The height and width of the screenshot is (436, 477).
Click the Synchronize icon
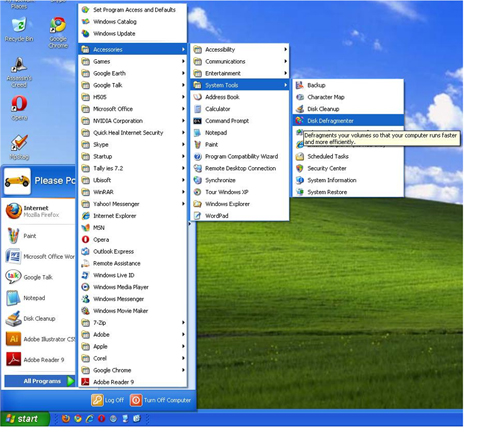pos(198,180)
